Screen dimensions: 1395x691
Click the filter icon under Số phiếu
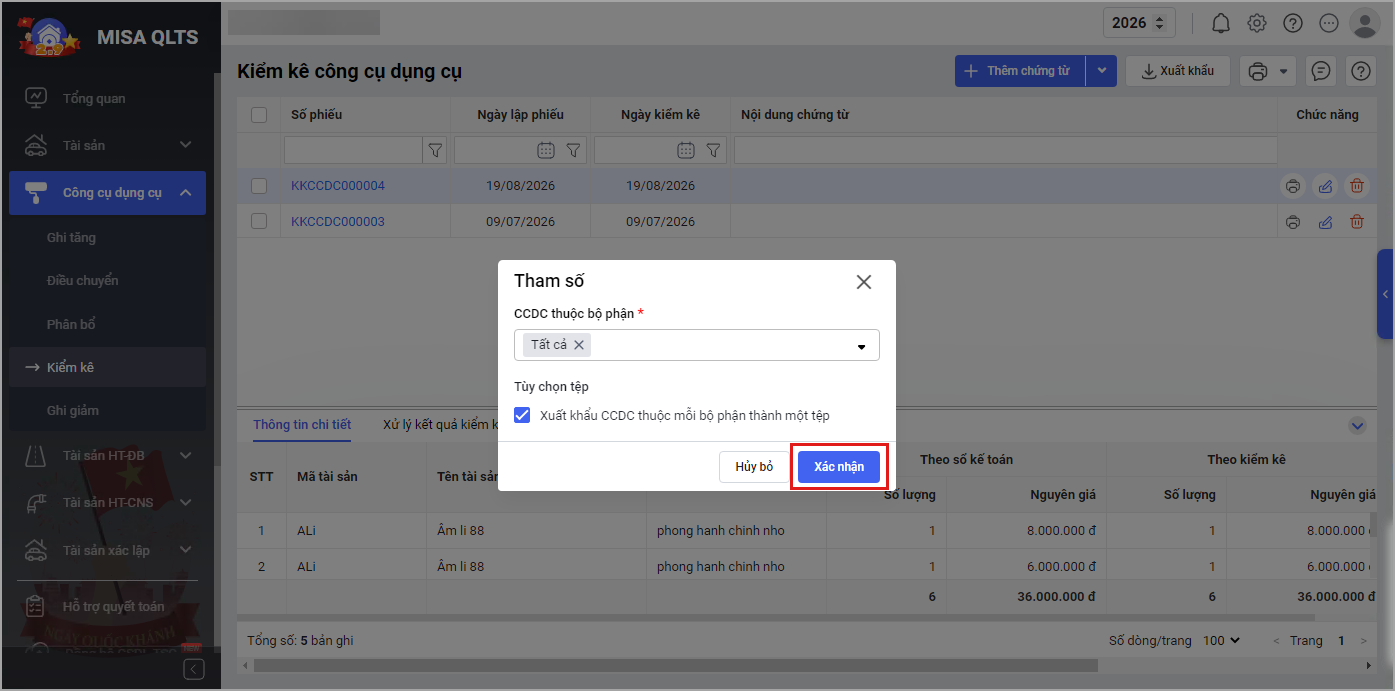(435, 150)
